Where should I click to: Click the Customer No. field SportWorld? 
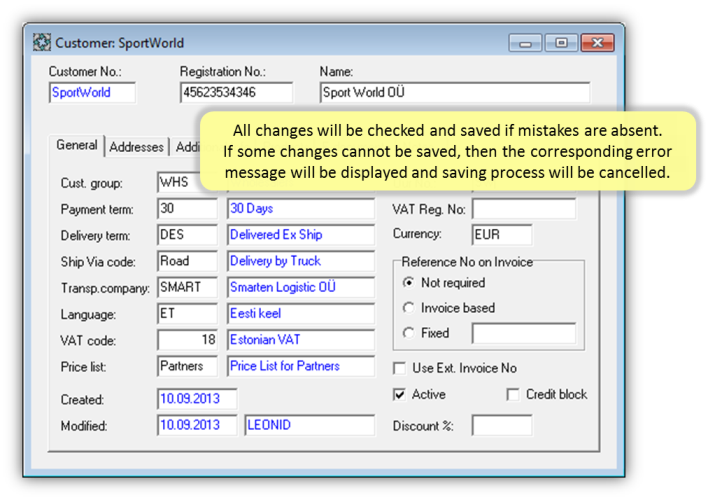point(92,93)
